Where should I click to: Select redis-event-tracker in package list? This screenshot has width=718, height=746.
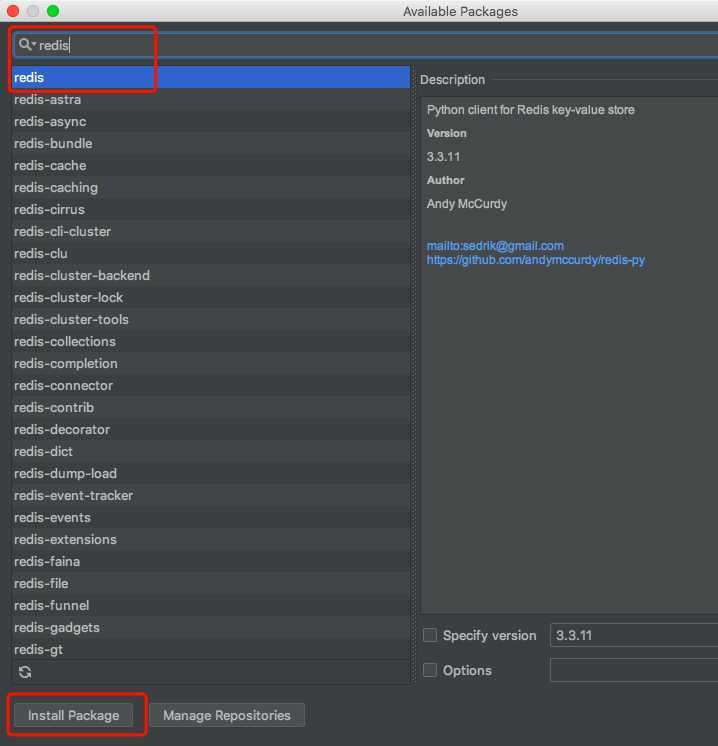(x=211, y=495)
